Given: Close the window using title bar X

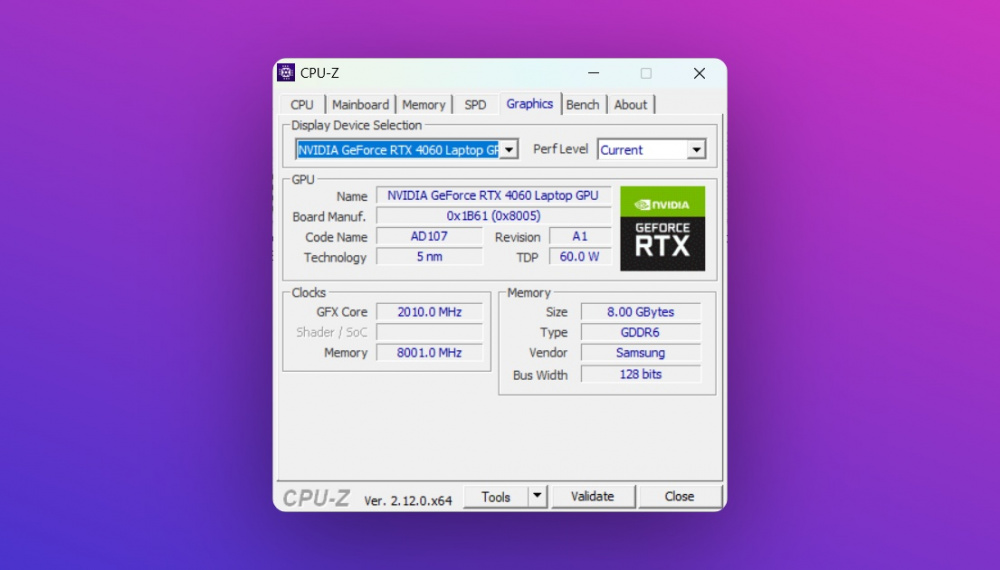Looking at the screenshot, I should (699, 73).
